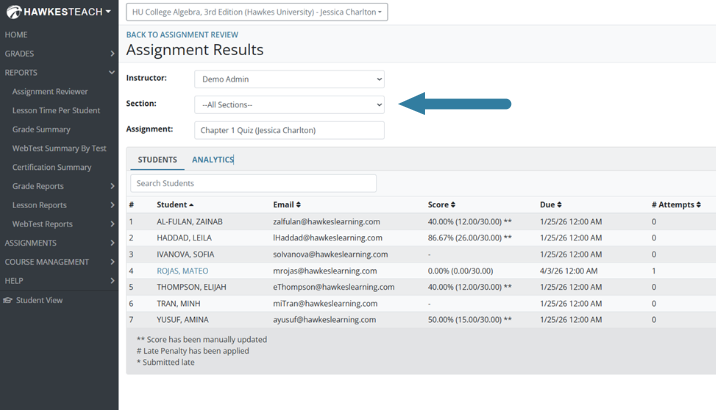
Task: Sort by Email column arrows
Action: [298, 205]
